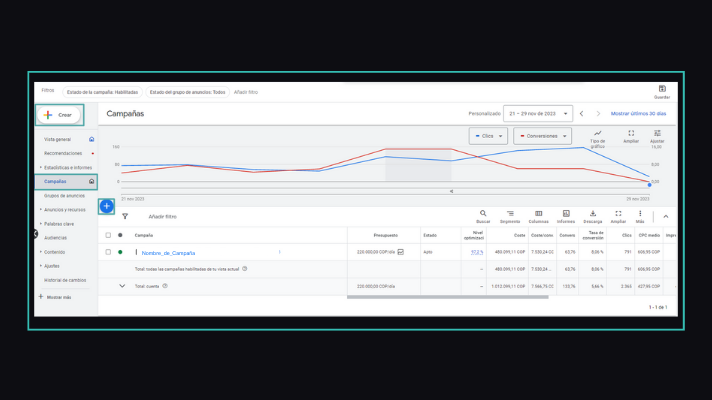Viewport: 712px width, 400px height.
Task: Select Historial de cambios in sidebar
Action: pos(65,280)
